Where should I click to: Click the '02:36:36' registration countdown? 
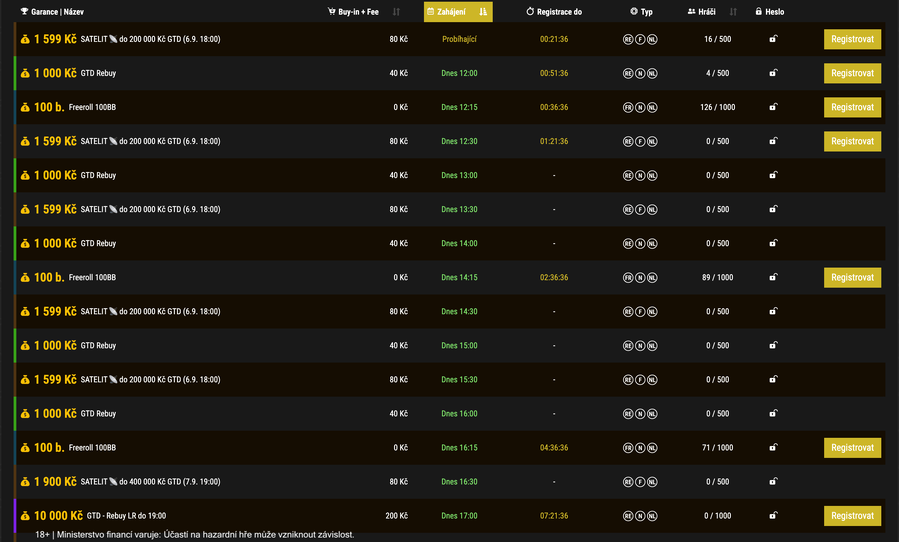point(554,277)
